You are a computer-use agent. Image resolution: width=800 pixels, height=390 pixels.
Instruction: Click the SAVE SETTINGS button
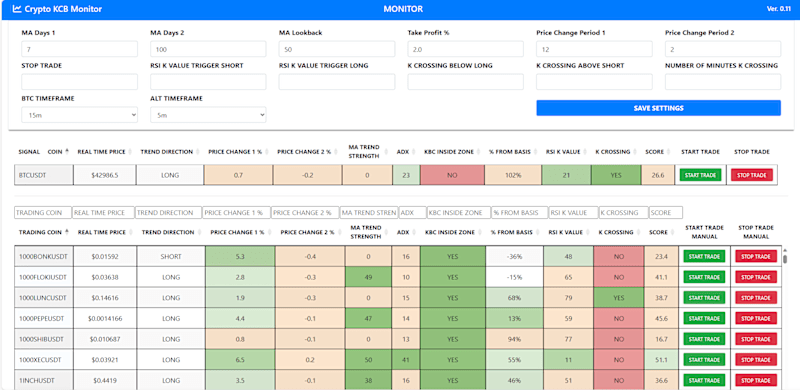pyautogui.click(x=658, y=108)
